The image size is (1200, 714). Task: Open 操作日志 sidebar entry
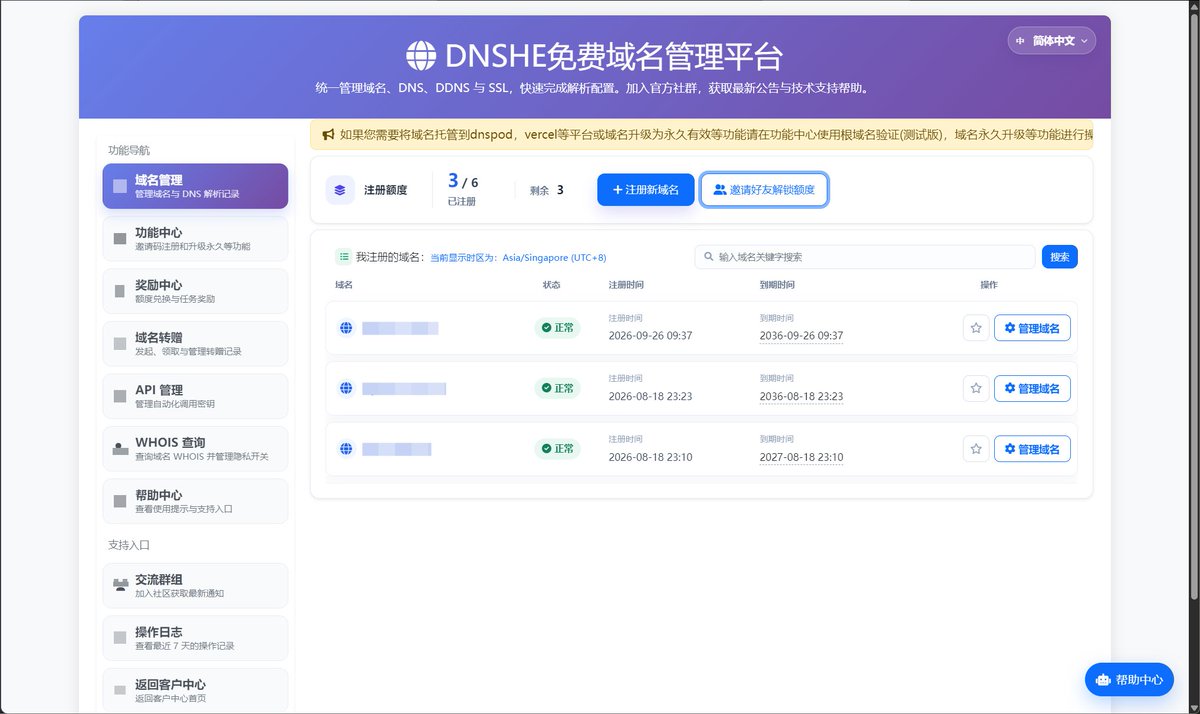click(x=195, y=638)
